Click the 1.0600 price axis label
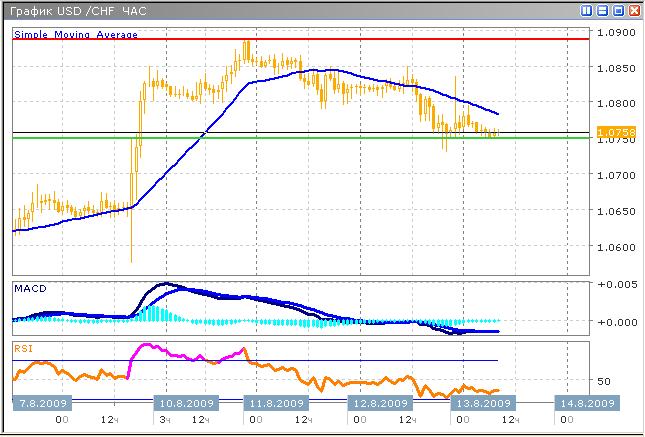 click(x=609, y=247)
